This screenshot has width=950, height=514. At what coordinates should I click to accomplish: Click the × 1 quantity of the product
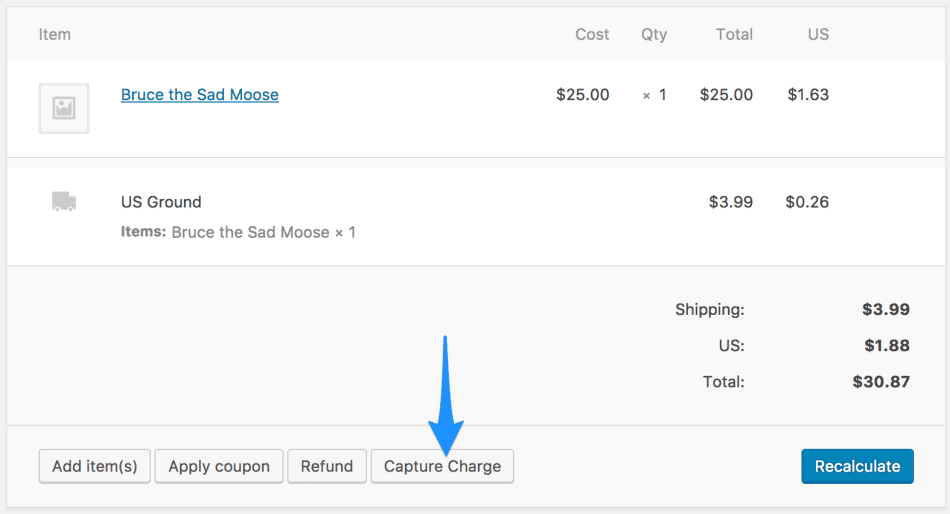(x=654, y=95)
